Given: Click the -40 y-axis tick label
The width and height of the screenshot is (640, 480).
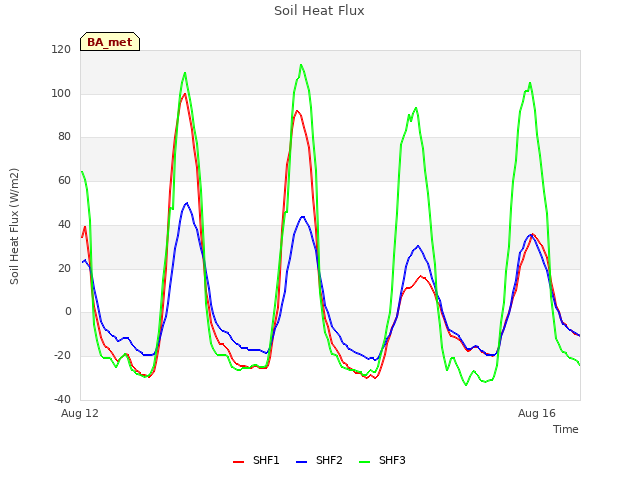Looking at the screenshot, I should tap(62, 399).
